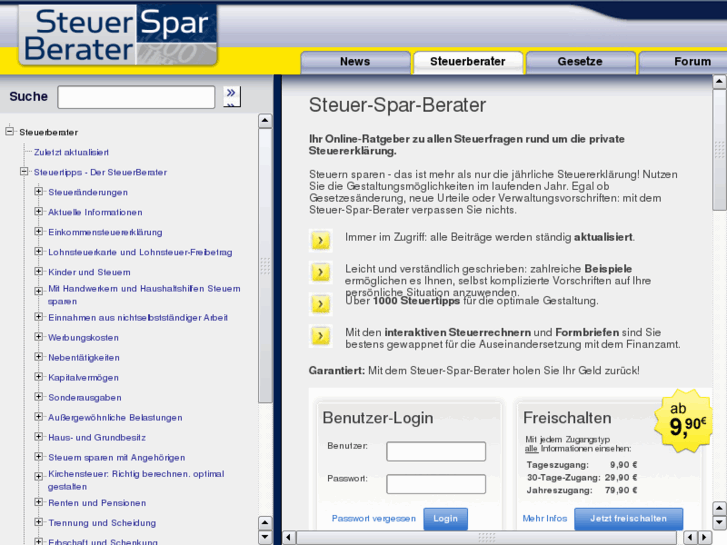This screenshot has height=545, width=727.
Task: Expand the Kapitalvermögen tree node
Action: [x=39, y=377]
